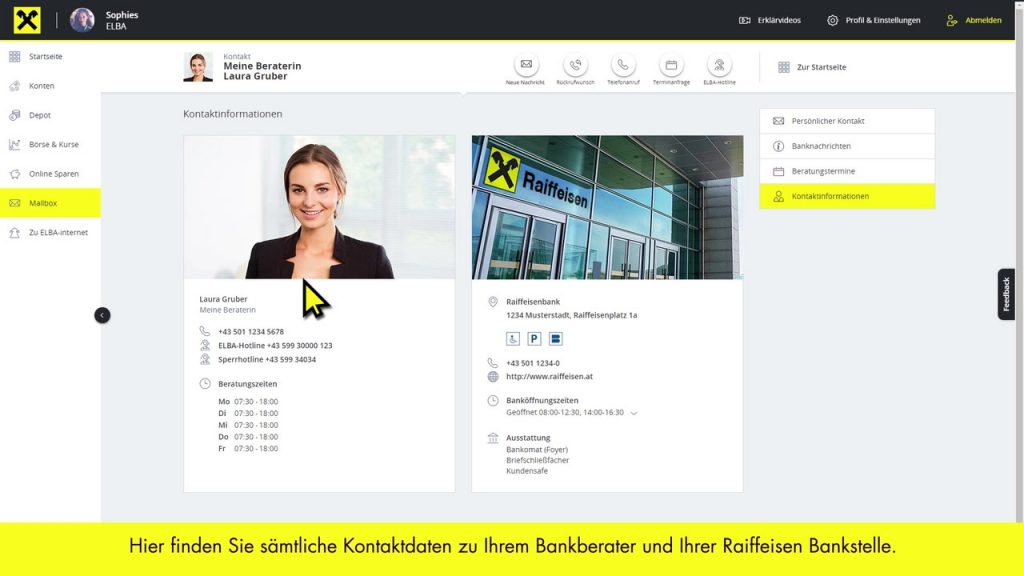The height and width of the screenshot is (576, 1024).
Task: Click the Neue Nachricht envelope icon
Action: 526,65
